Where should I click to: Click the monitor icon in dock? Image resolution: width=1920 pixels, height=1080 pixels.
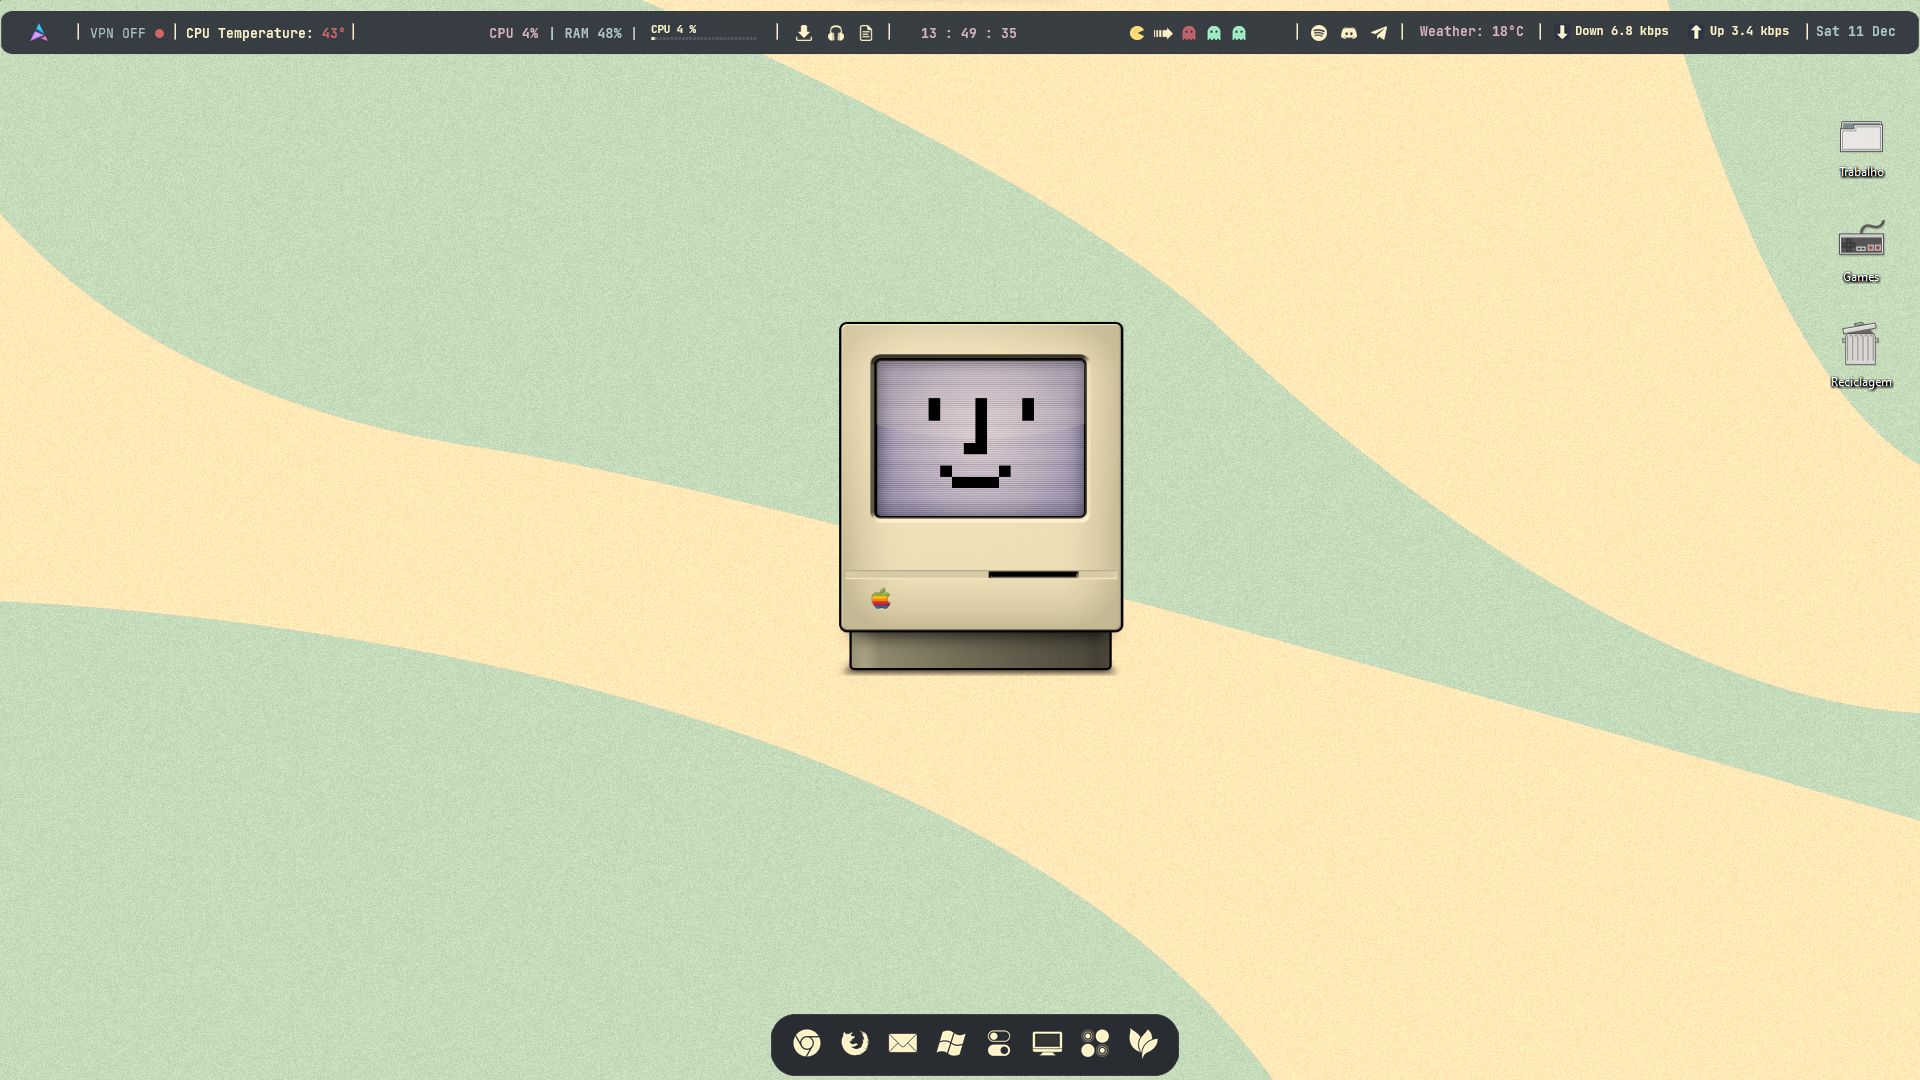click(1047, 1044)
